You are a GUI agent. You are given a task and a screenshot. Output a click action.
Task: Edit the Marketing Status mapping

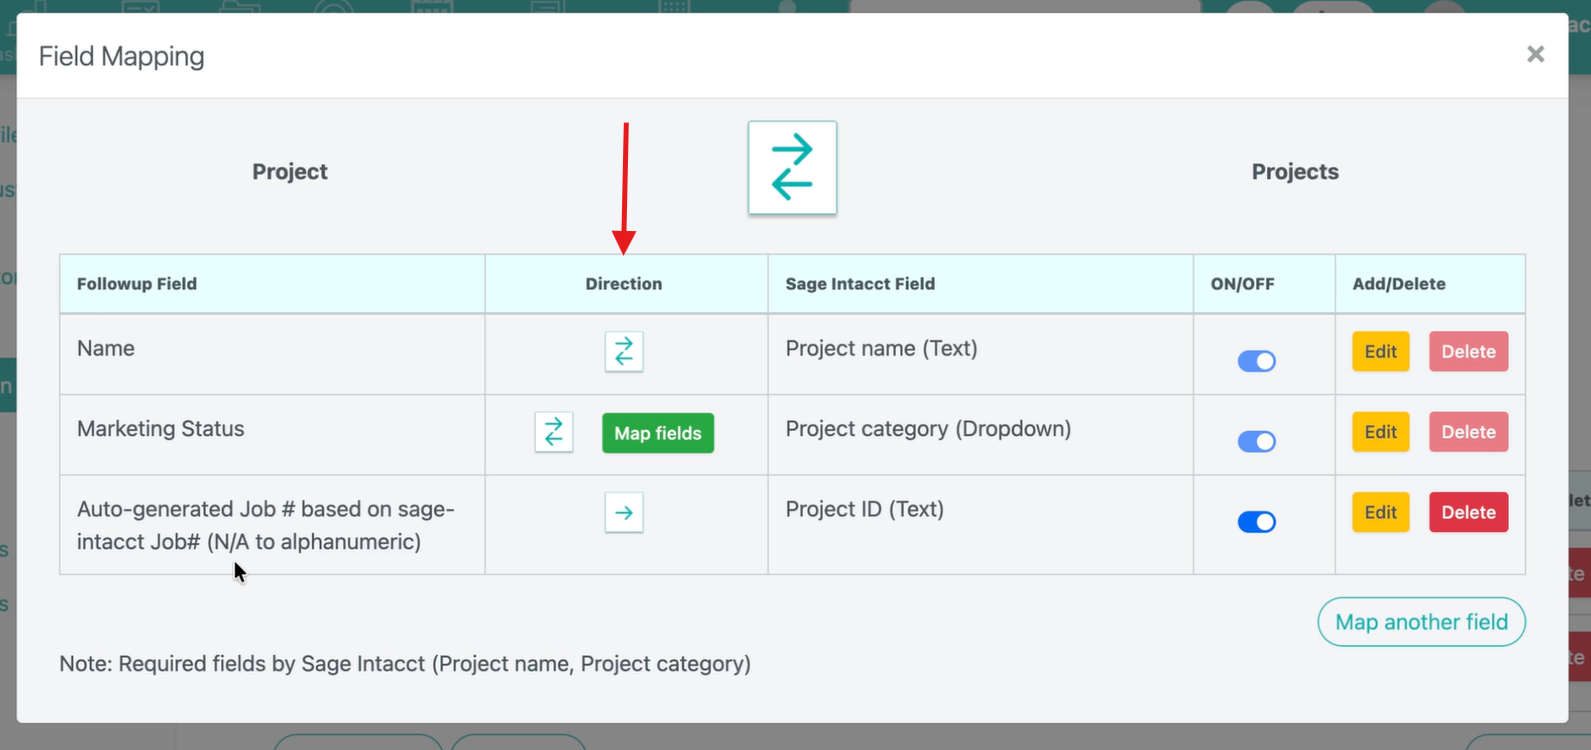[1380, 432]
